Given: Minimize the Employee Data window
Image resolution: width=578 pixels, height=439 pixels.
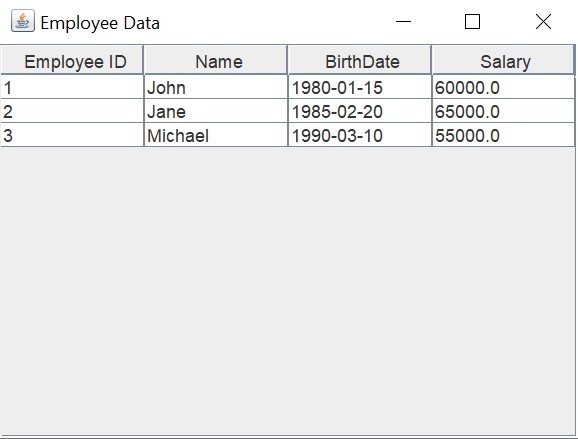Looking at the screenshot, I should [403, 21].
